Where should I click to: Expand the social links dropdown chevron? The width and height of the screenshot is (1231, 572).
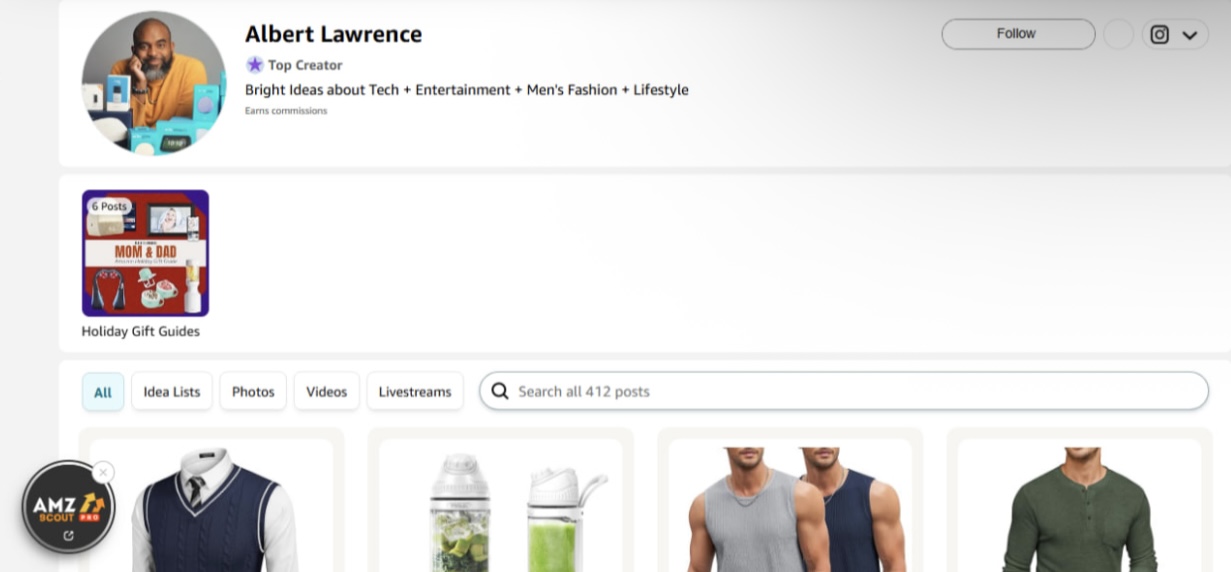[x=1189, y=35]
